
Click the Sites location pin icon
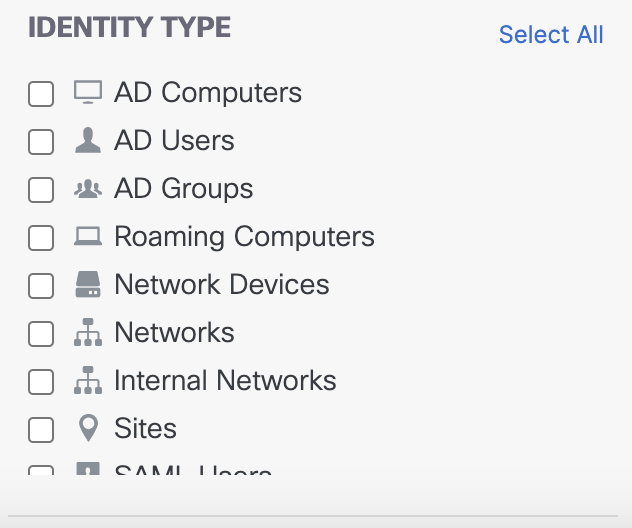88,428
